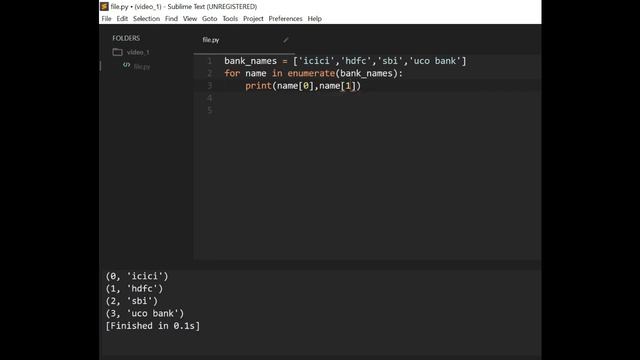Click name[1] in the print statement
The image size is (640, 360).
(338, 86)
